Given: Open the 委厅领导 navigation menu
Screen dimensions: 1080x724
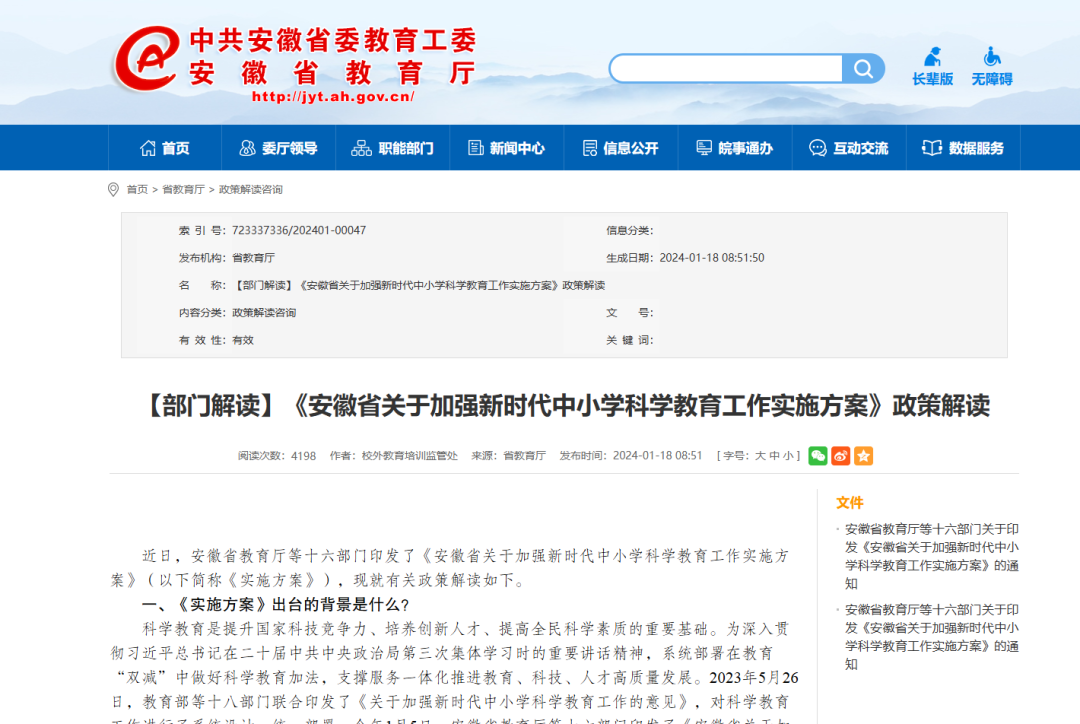Looking at the screenshot, I should [x=279, y=147].
